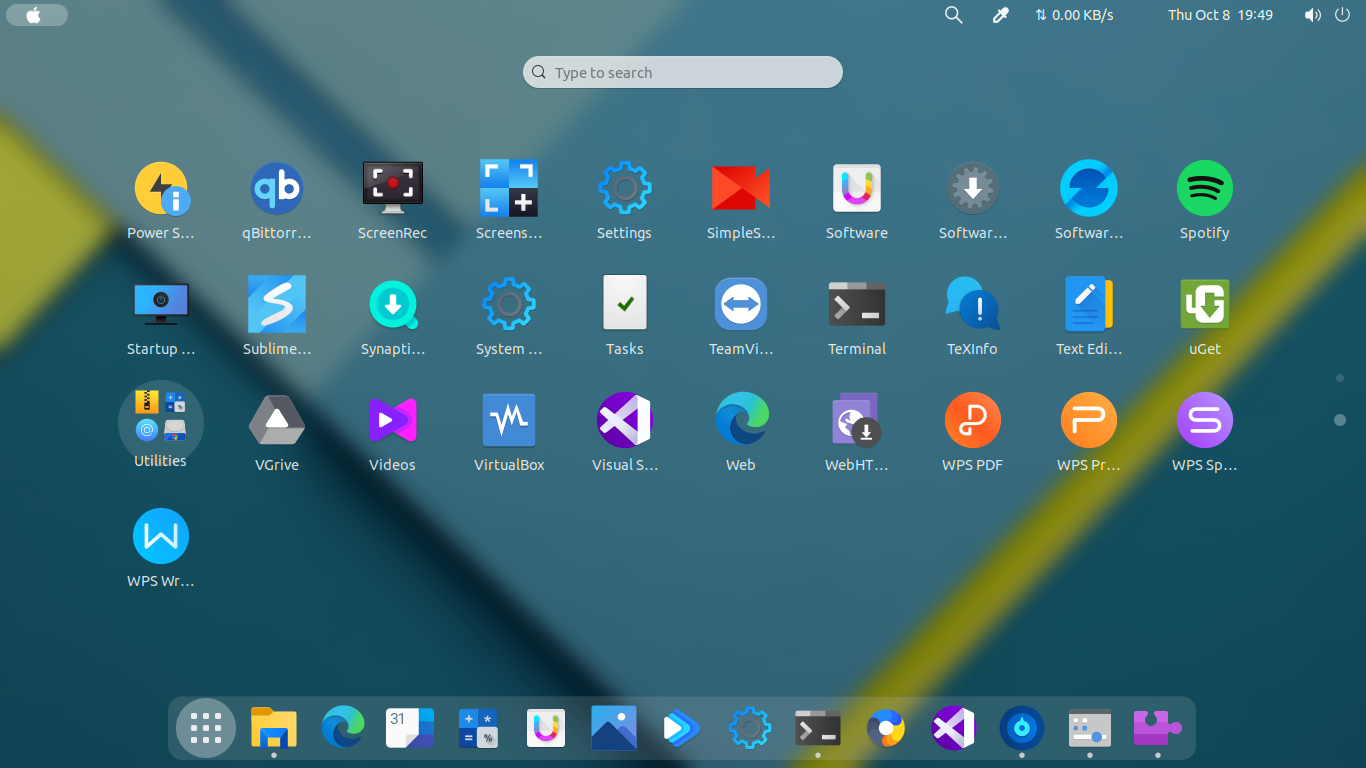
Task: Open the Image Viewer in the dock
Action: pos(614,728)
